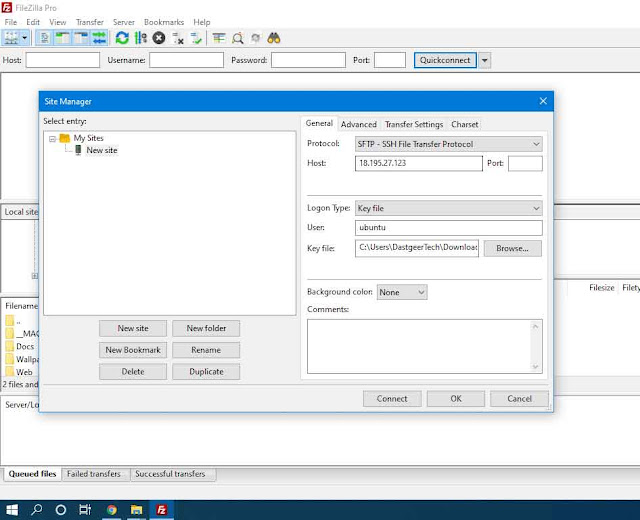
Task: Switch to the Transfer Settings tab
Action: point(414,124)
